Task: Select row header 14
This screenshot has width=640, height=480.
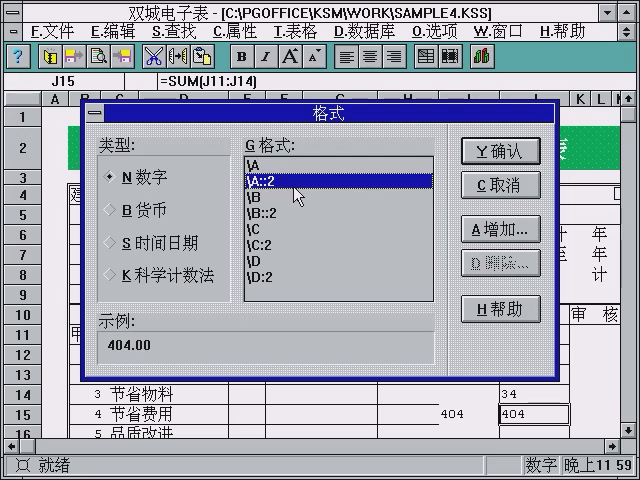Action: (x=23, y=395)
